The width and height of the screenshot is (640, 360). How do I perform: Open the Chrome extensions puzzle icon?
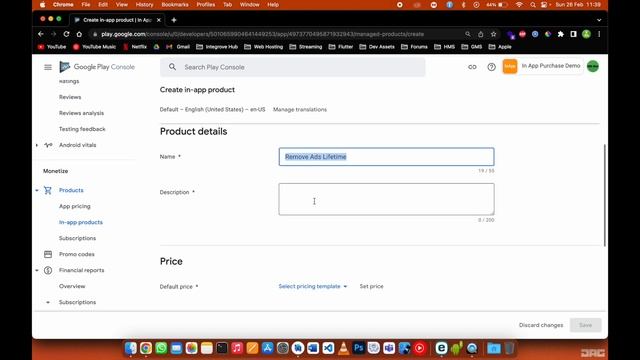click(x=561, y=34)
